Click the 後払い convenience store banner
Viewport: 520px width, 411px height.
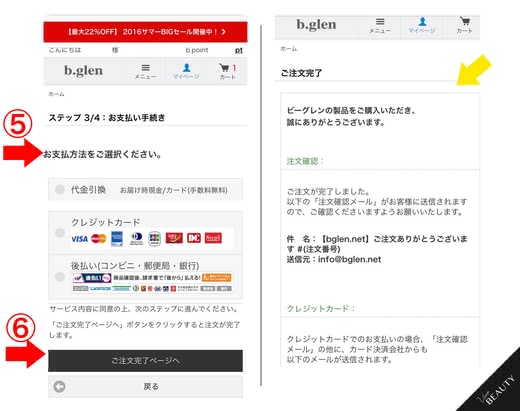pyautogui.click(x=152, y=283)
